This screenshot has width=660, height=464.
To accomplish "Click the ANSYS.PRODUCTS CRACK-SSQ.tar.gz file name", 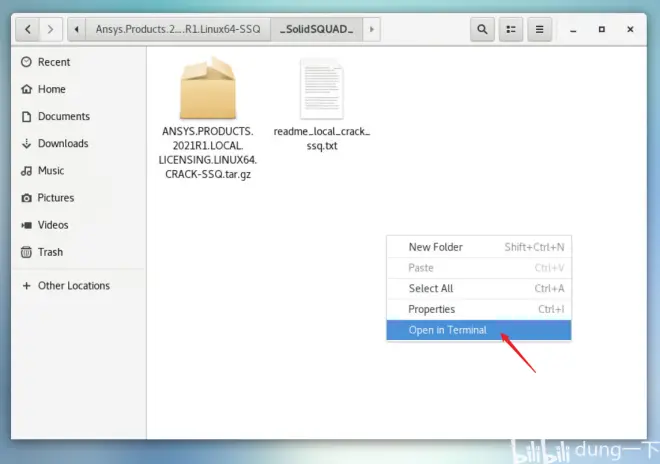I will (x=208, y=153).
